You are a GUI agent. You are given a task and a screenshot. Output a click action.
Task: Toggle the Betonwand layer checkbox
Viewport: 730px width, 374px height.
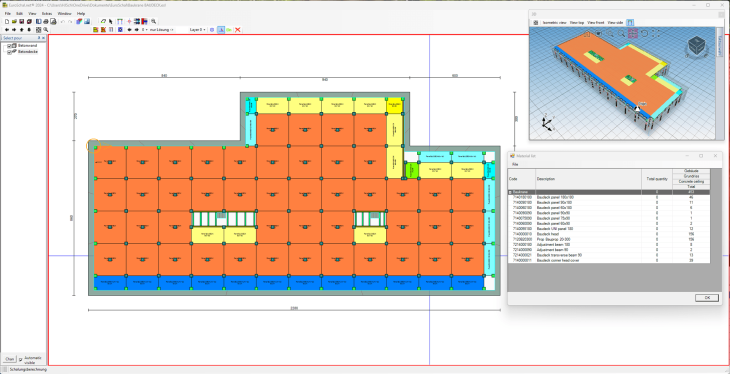click(9, 46)
